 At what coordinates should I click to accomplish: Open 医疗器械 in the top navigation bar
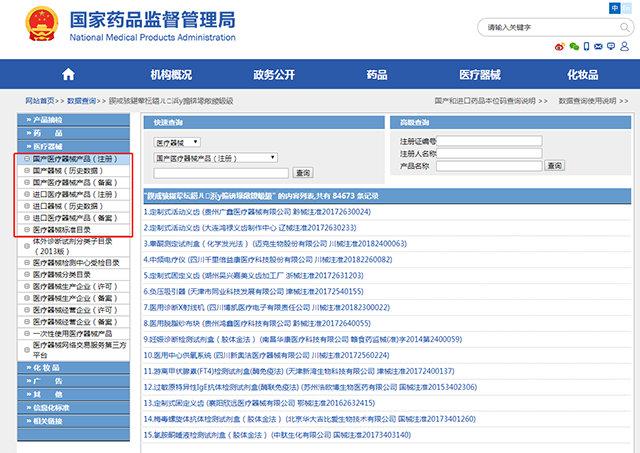coord(480,75)
